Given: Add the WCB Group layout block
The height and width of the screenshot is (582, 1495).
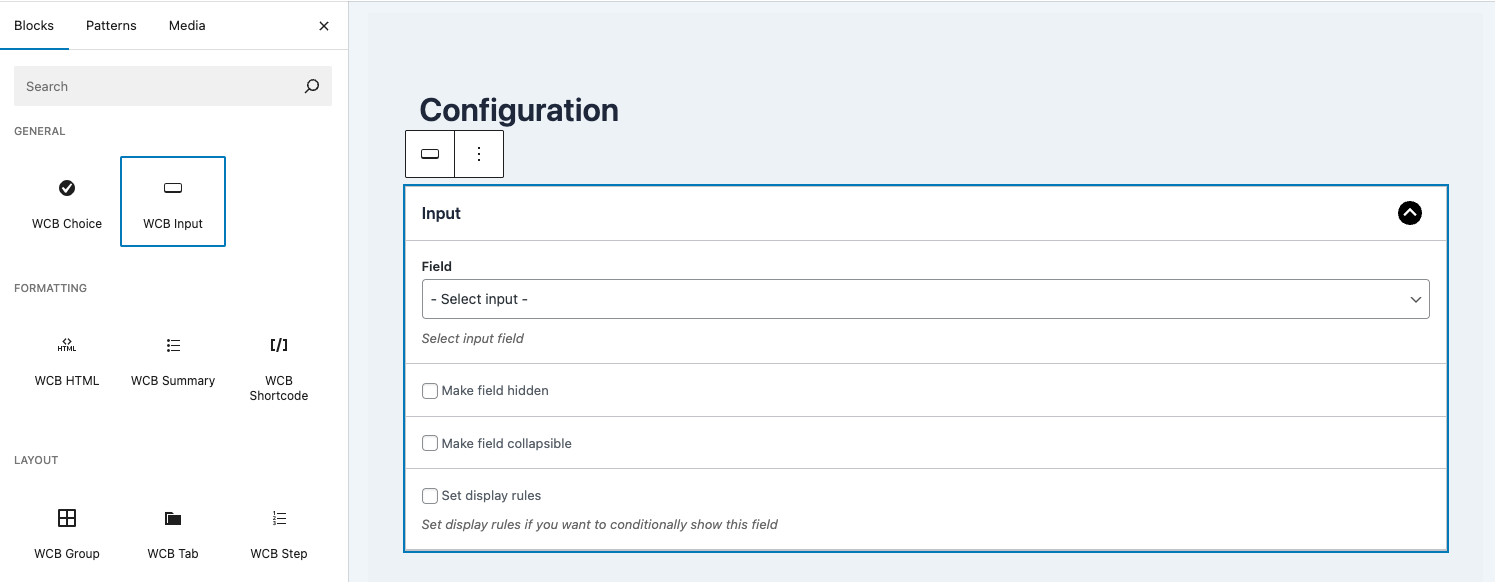Looking at the screenshot, I should 67,532.
